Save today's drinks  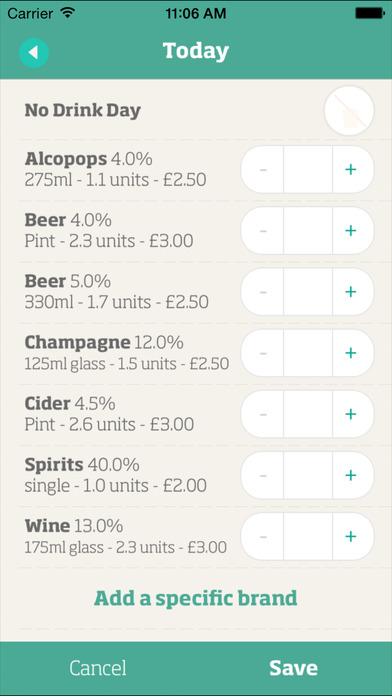[293, 668]
